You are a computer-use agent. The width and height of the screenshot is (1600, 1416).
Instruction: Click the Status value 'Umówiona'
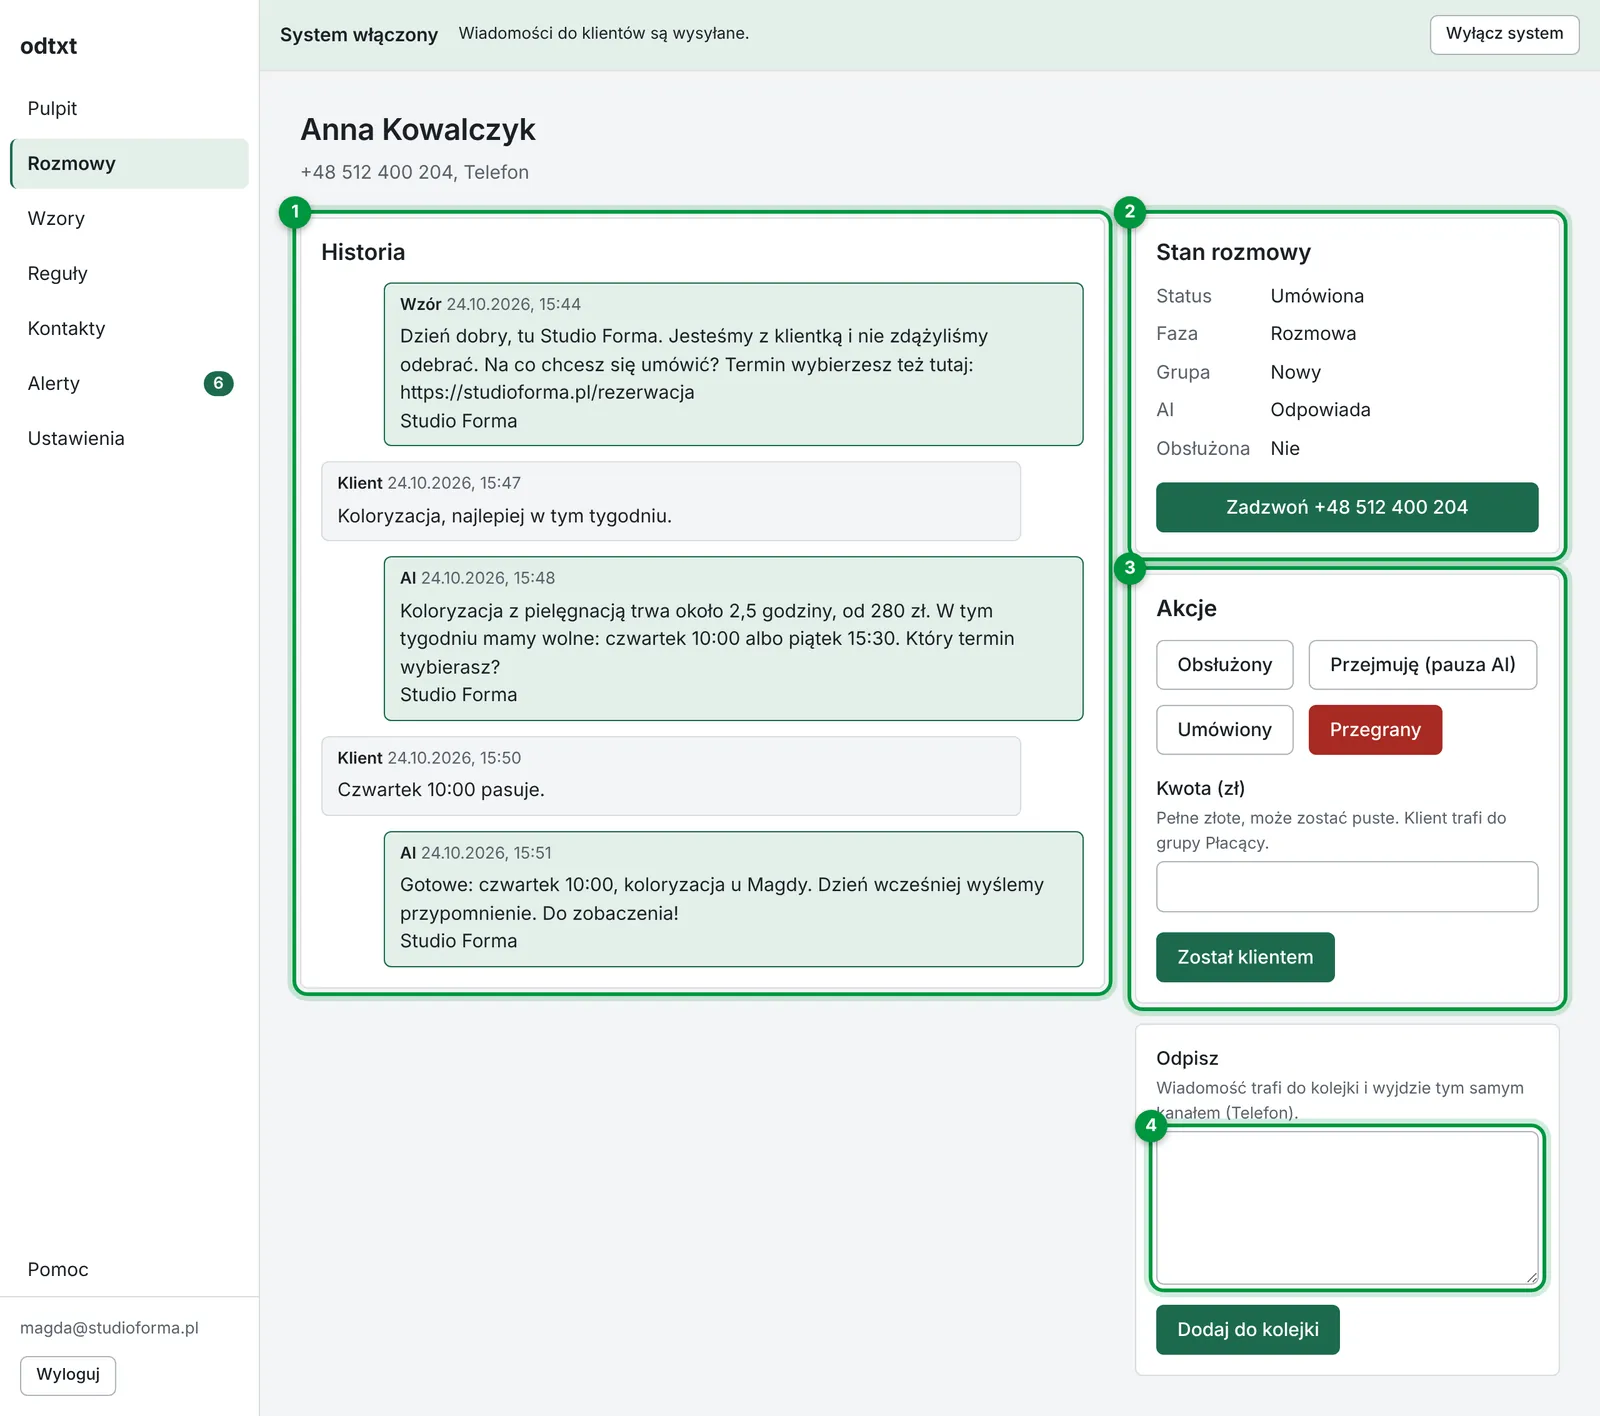(x=1317, y=296)
